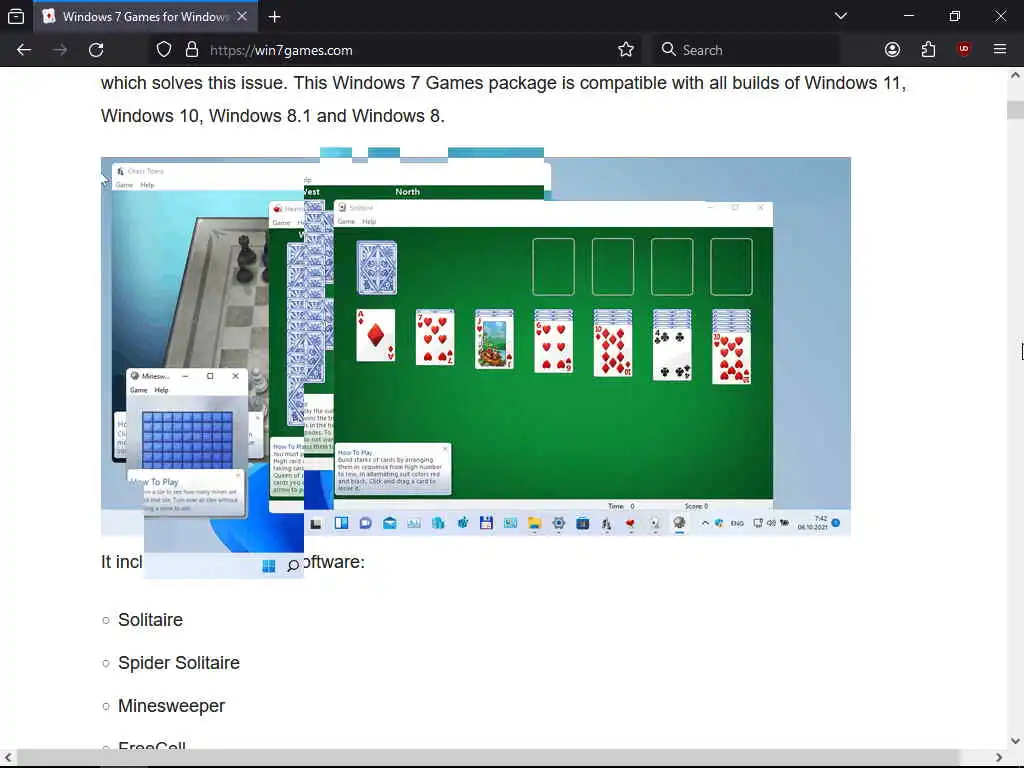1024x768 pixels.
Task: Open the uBlock Origin extension
Action: pyautogui.click(x=964, y=50)
